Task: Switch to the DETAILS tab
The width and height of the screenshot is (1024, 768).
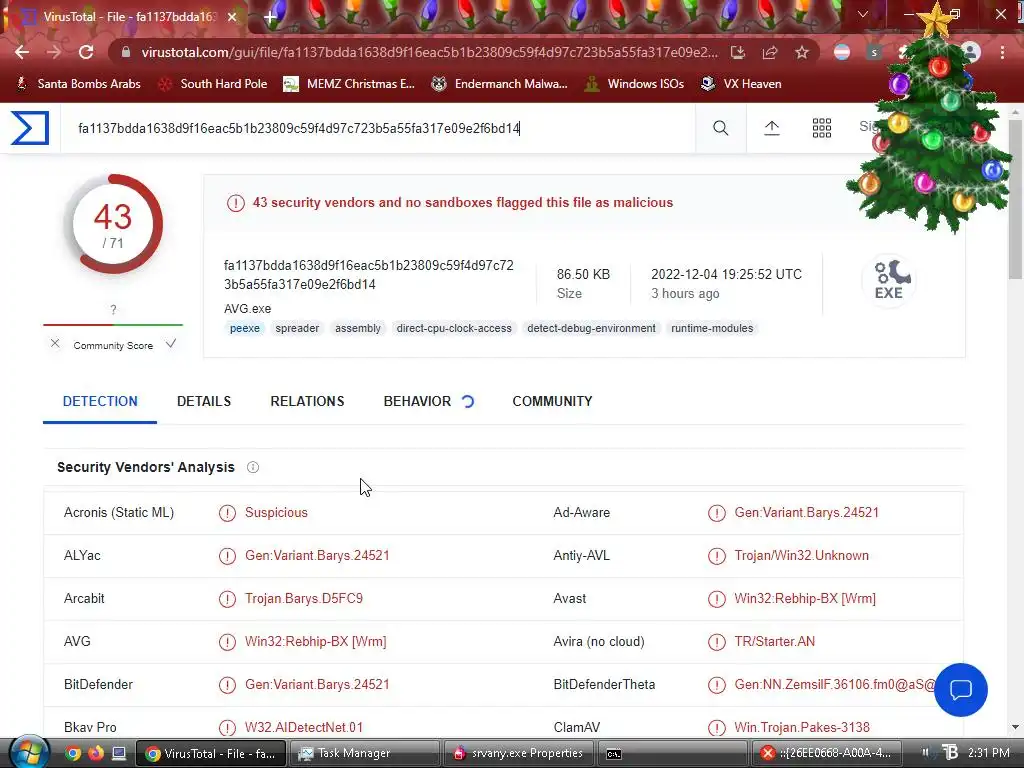Action: 204,401
